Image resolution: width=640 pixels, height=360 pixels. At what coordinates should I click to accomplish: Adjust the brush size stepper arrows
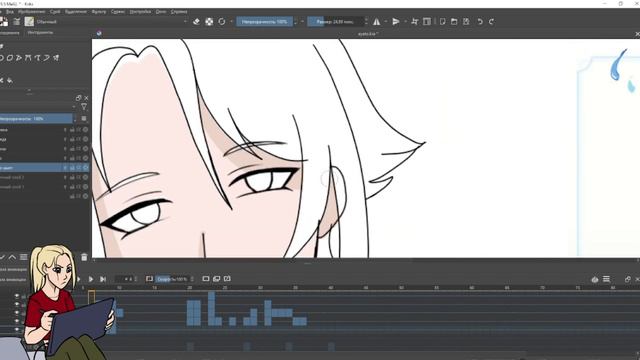[x=366, y=22]
